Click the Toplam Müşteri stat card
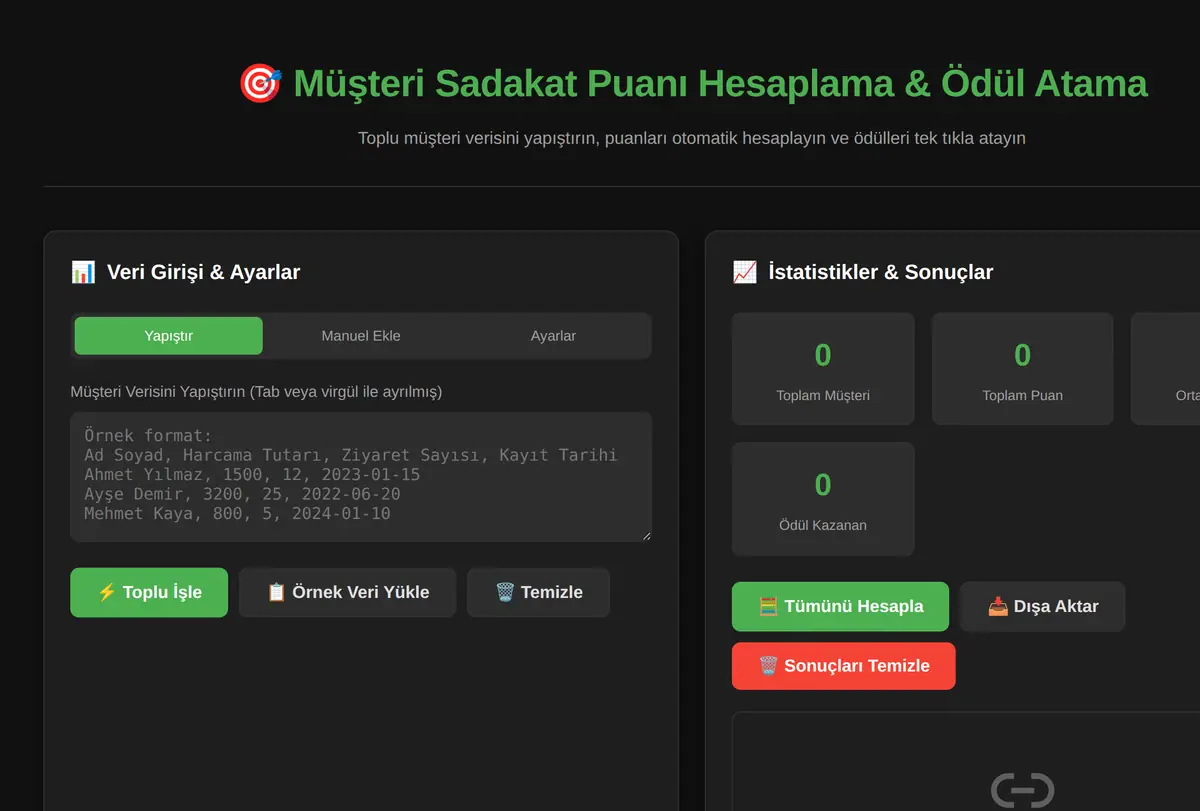 (823, 369)
